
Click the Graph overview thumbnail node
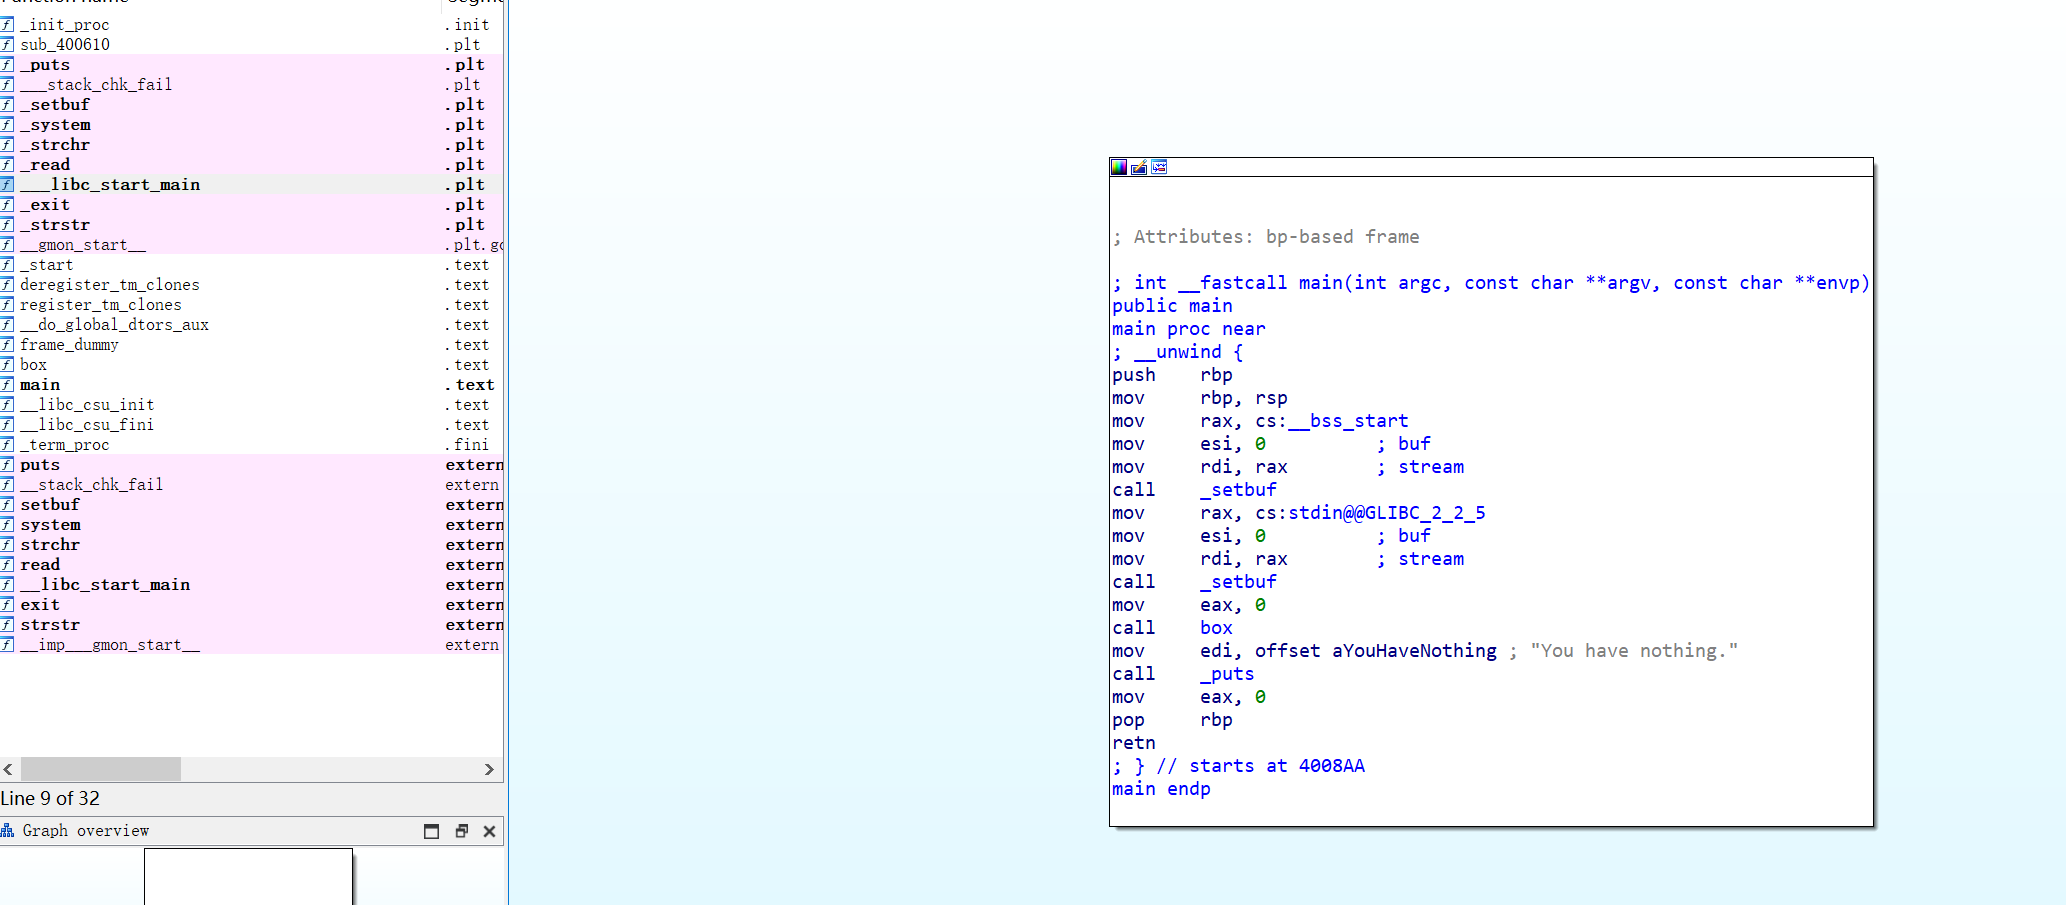click(248, 877)
